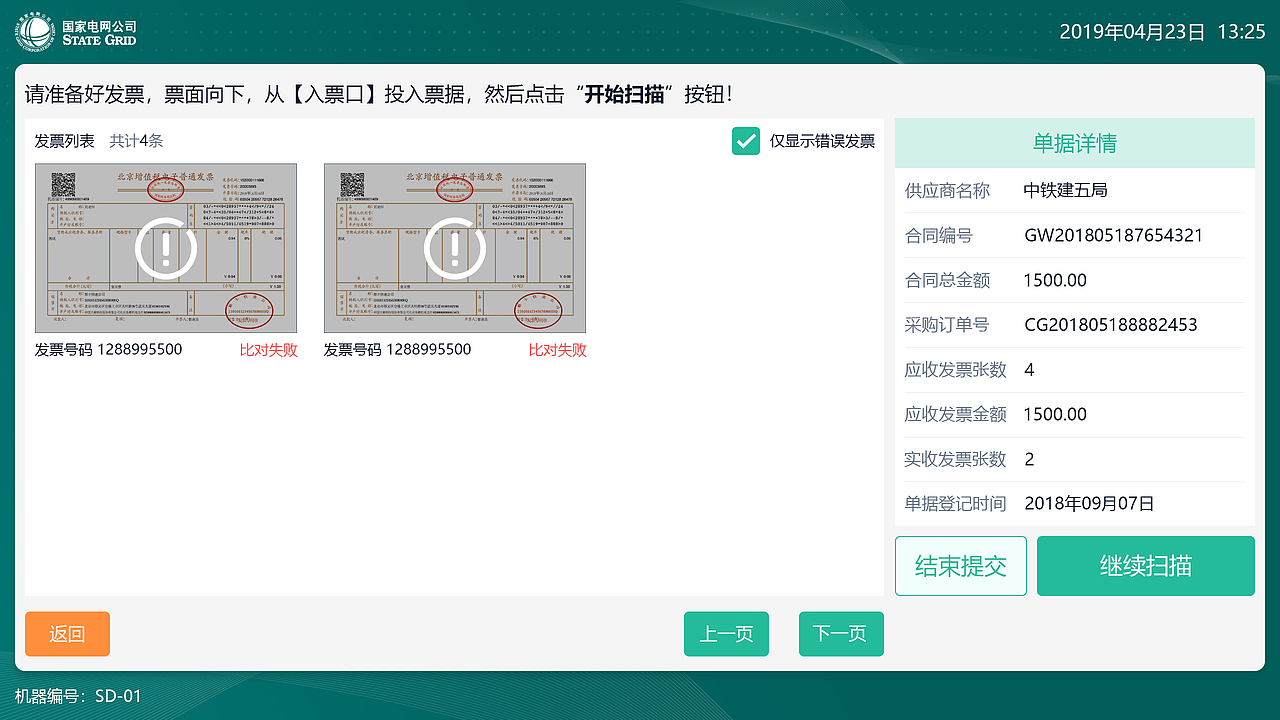
Task: Go to the previous page with 上一页
Action: point(726,633)
